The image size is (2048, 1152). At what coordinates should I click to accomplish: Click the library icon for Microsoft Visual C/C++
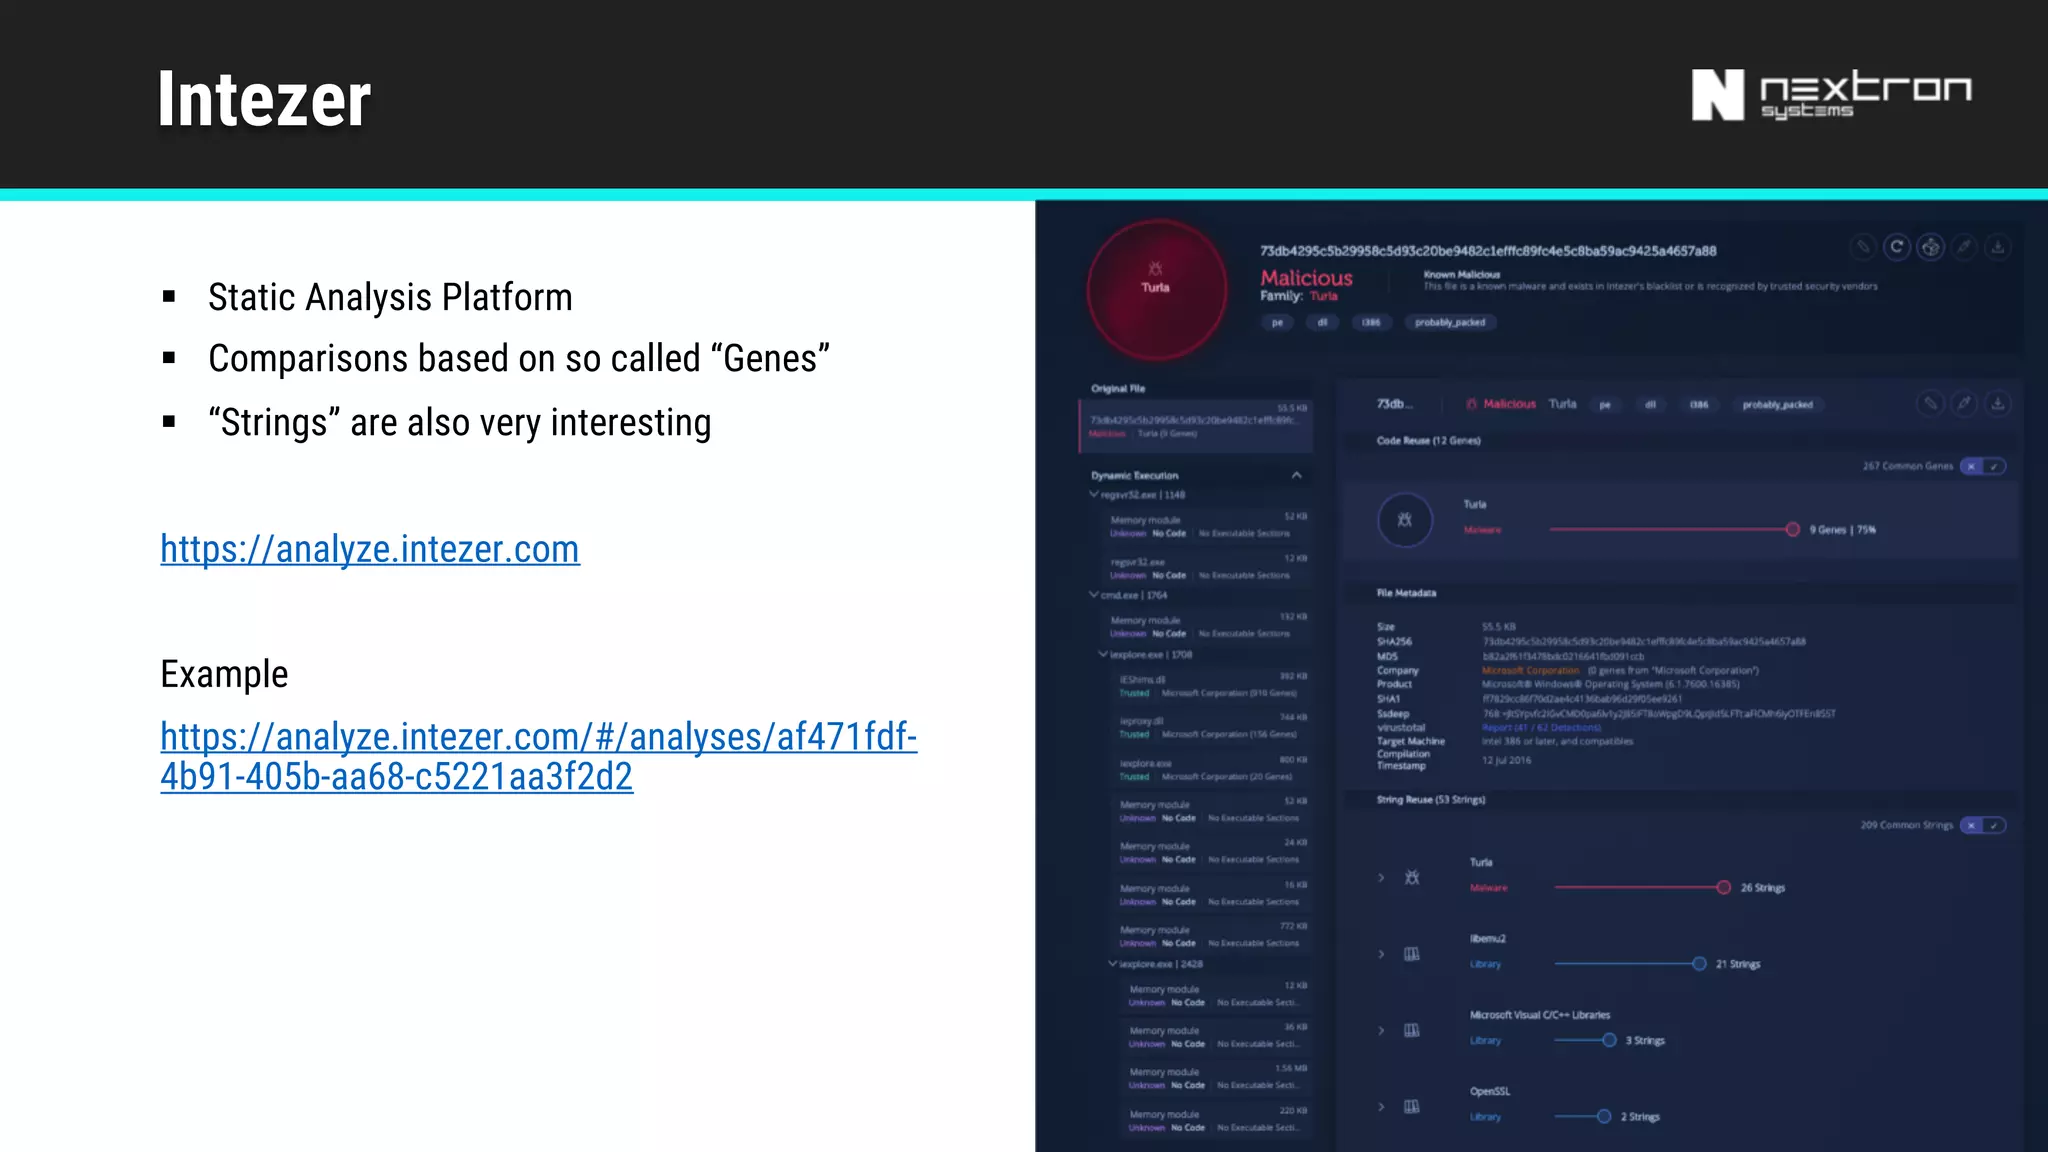[1412, 1030]
